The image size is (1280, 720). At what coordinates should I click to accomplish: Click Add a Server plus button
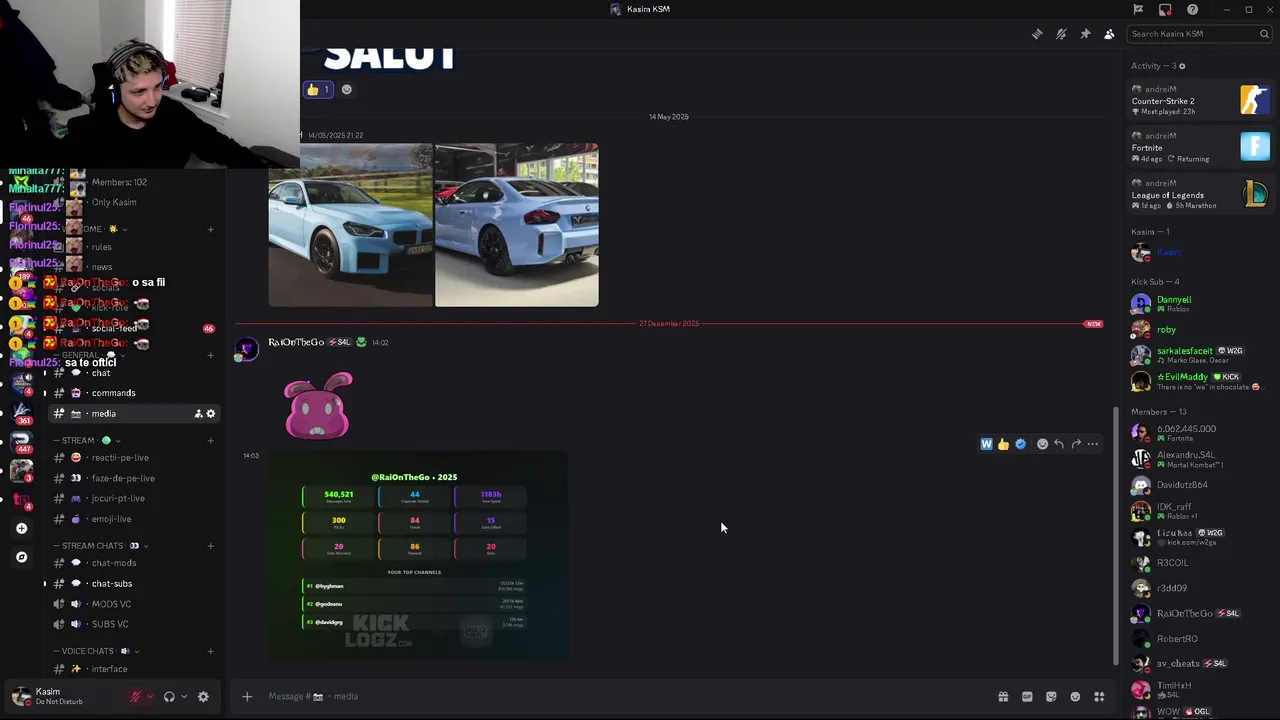(21, 528)
